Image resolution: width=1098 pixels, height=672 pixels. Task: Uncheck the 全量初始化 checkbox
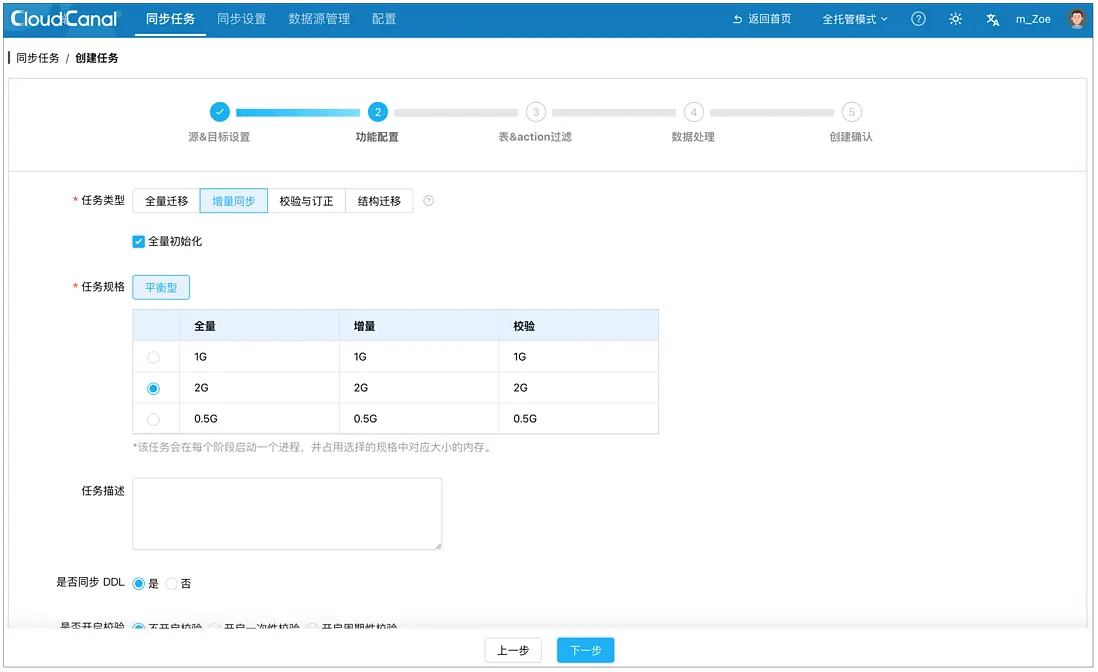(139, 242)
